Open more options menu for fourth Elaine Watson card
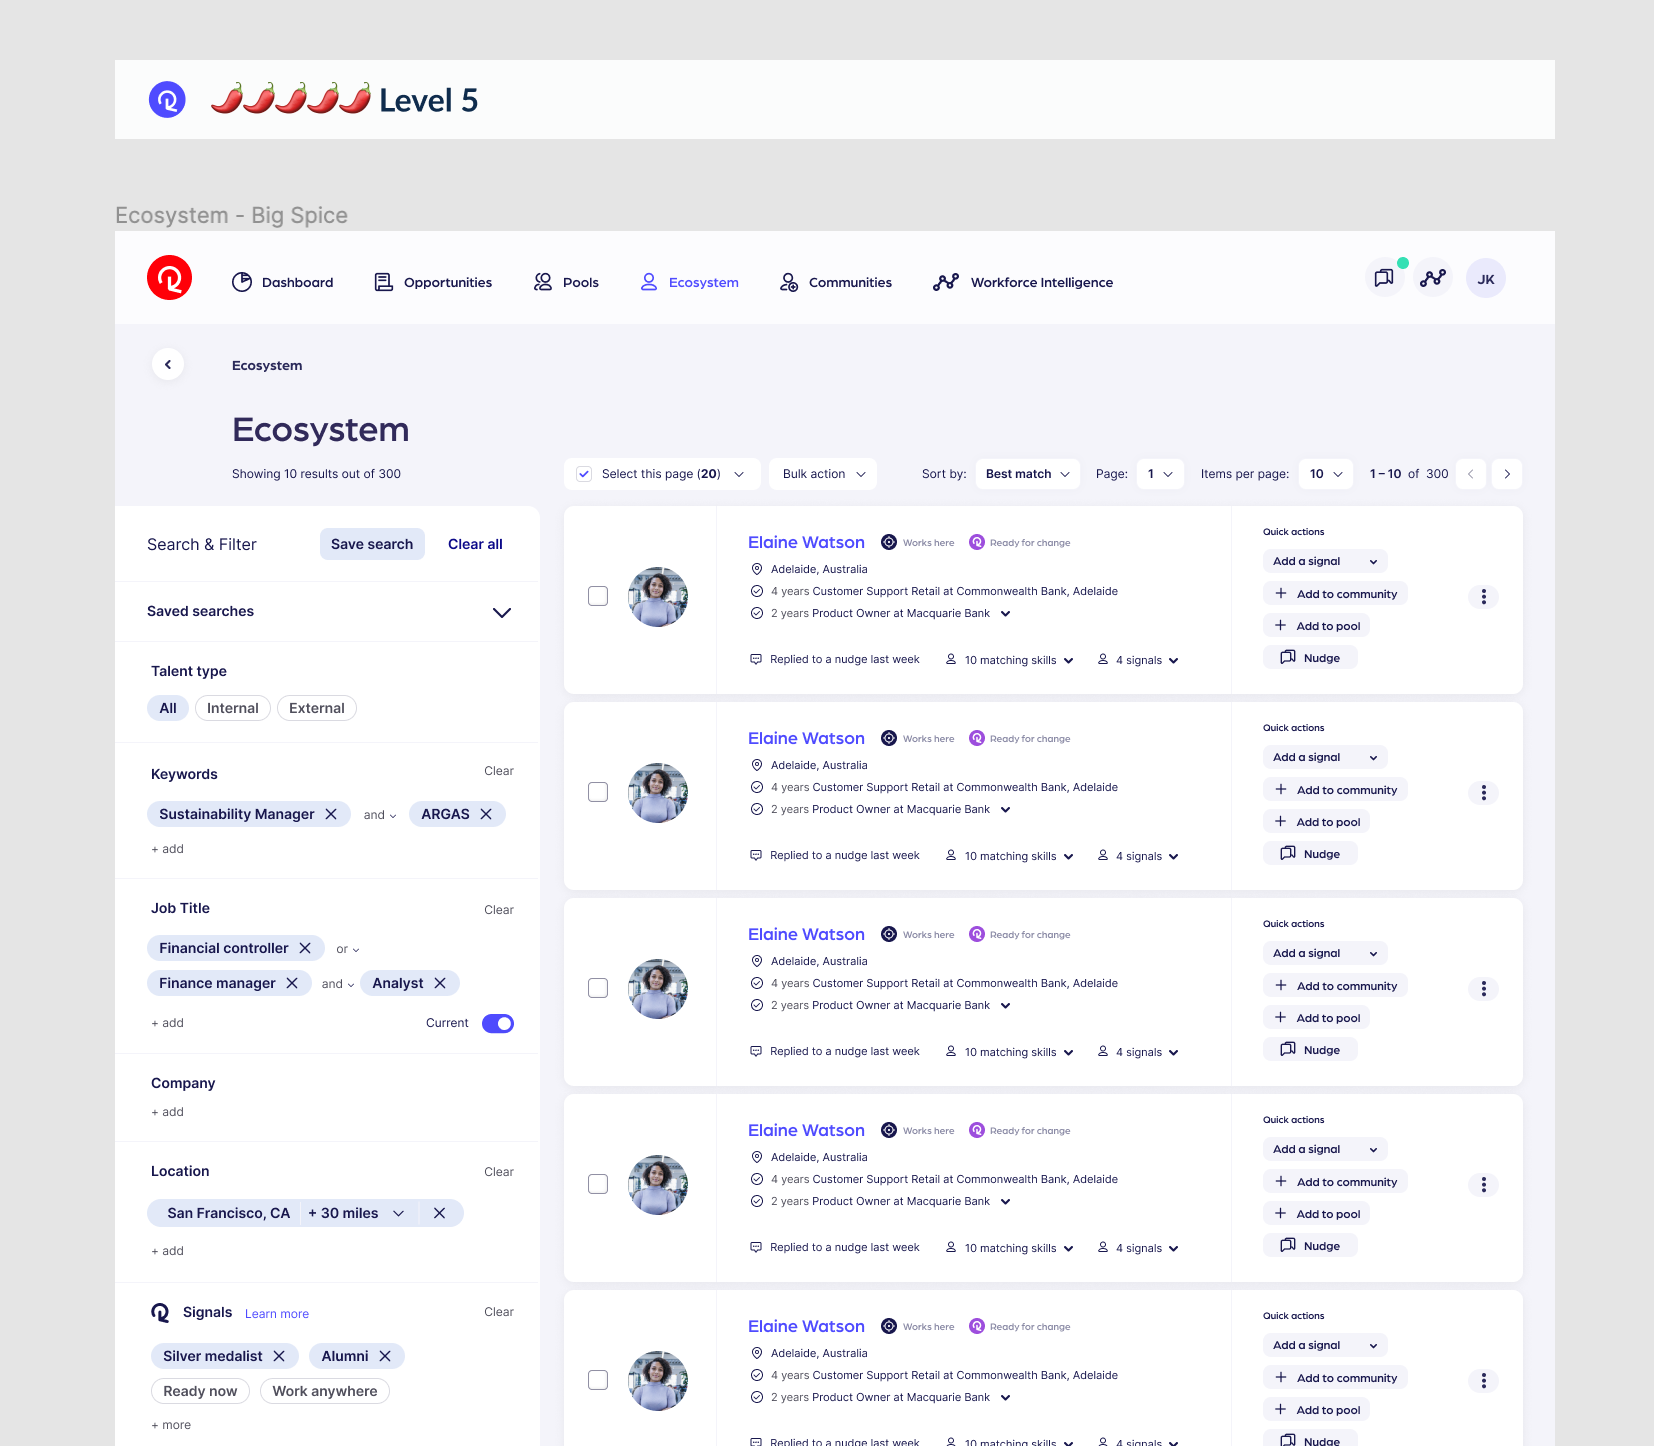Viewport: 1654px width, 1446px height. click(1484, 1184)
